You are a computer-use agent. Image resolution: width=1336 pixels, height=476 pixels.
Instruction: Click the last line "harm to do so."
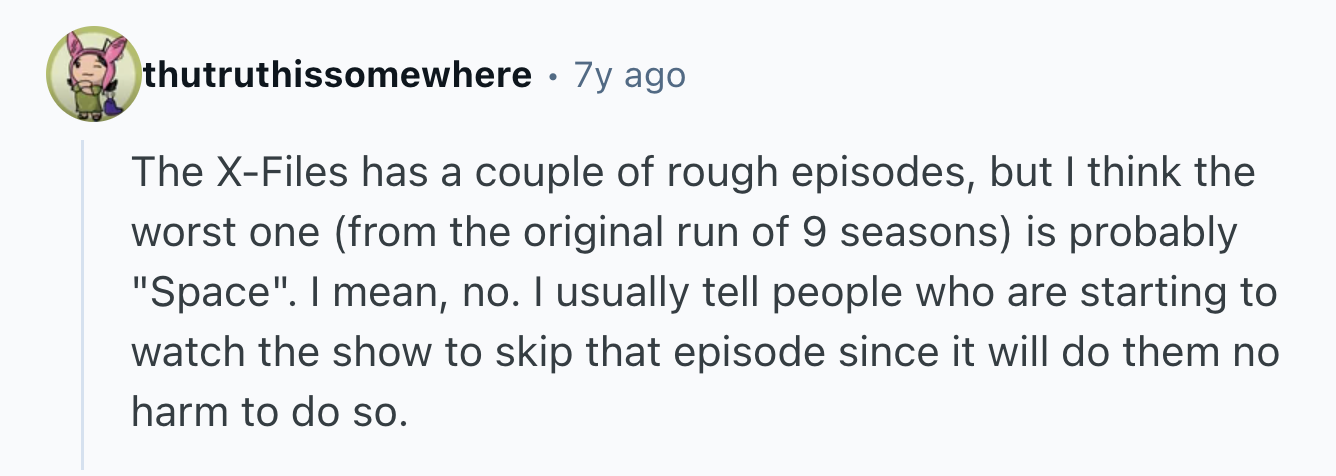(268, 413)
